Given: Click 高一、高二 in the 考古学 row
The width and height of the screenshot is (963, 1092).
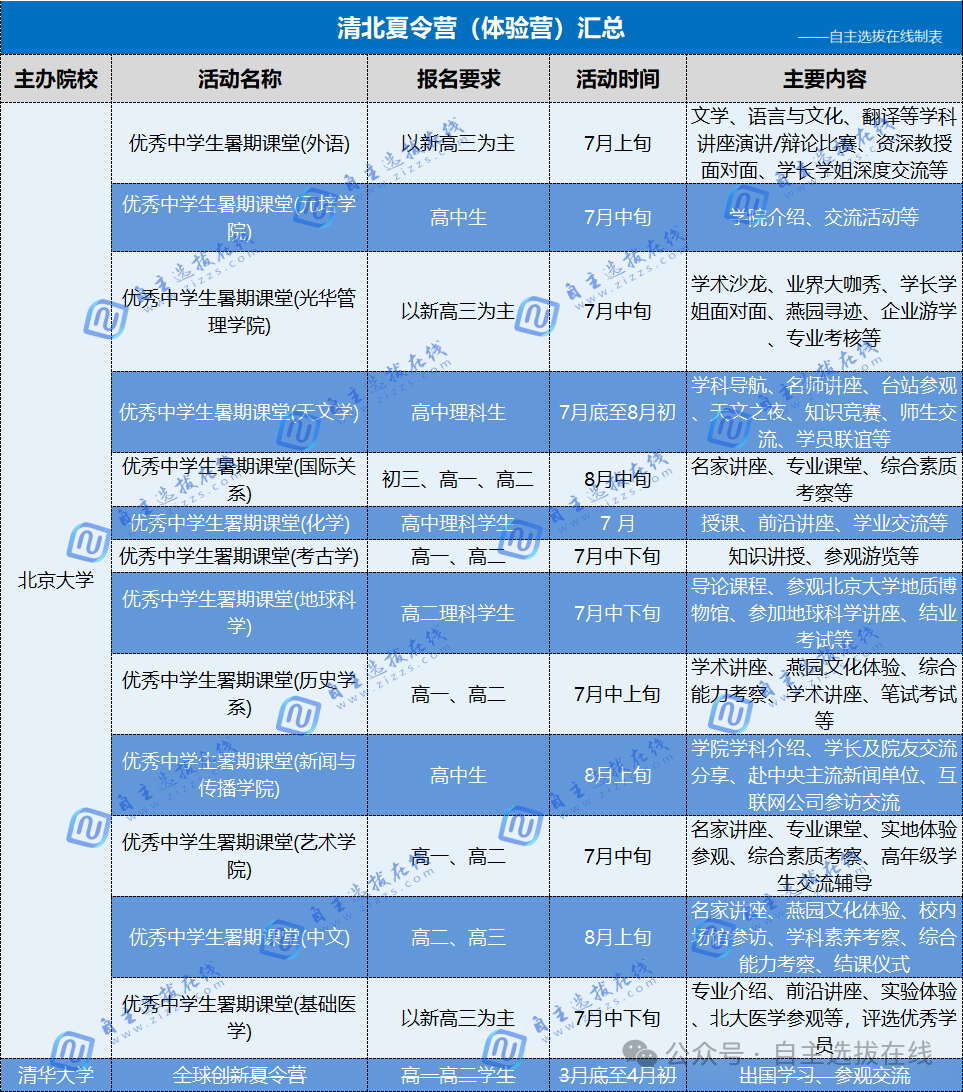Looking at the screenshot, I should pyautogui.click(x=458, y=556).
